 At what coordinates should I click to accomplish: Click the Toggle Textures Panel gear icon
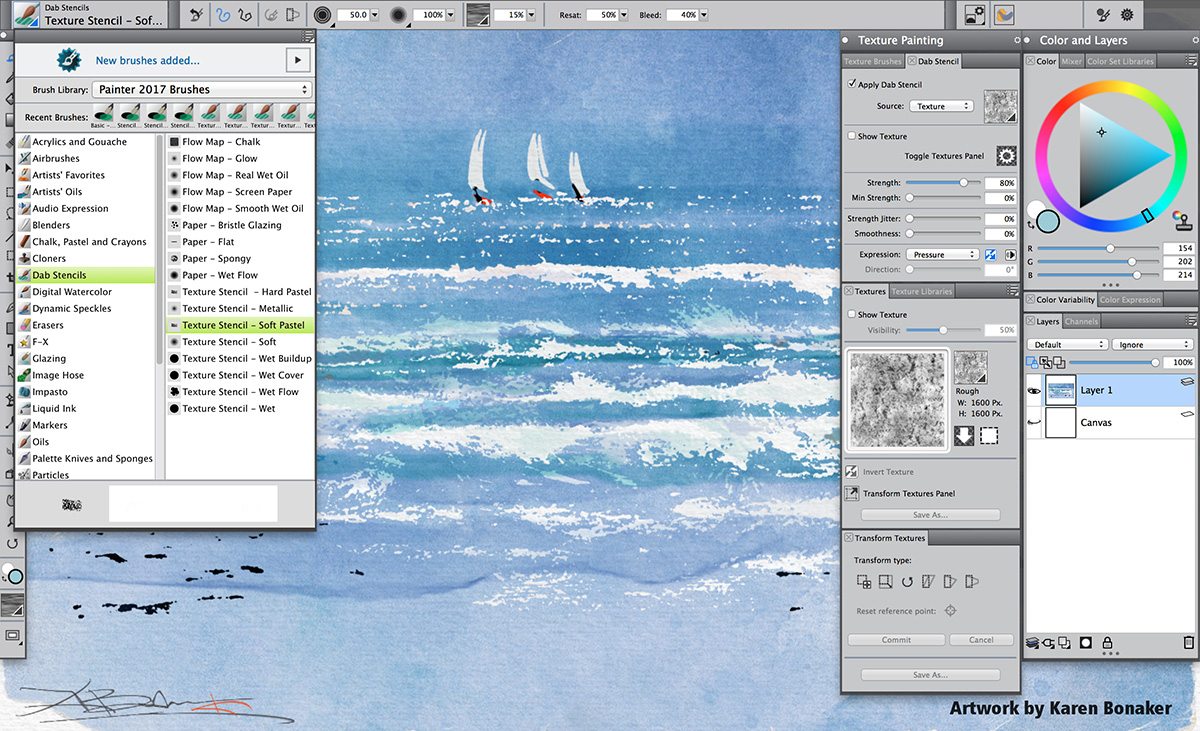tap(1005, 156)
